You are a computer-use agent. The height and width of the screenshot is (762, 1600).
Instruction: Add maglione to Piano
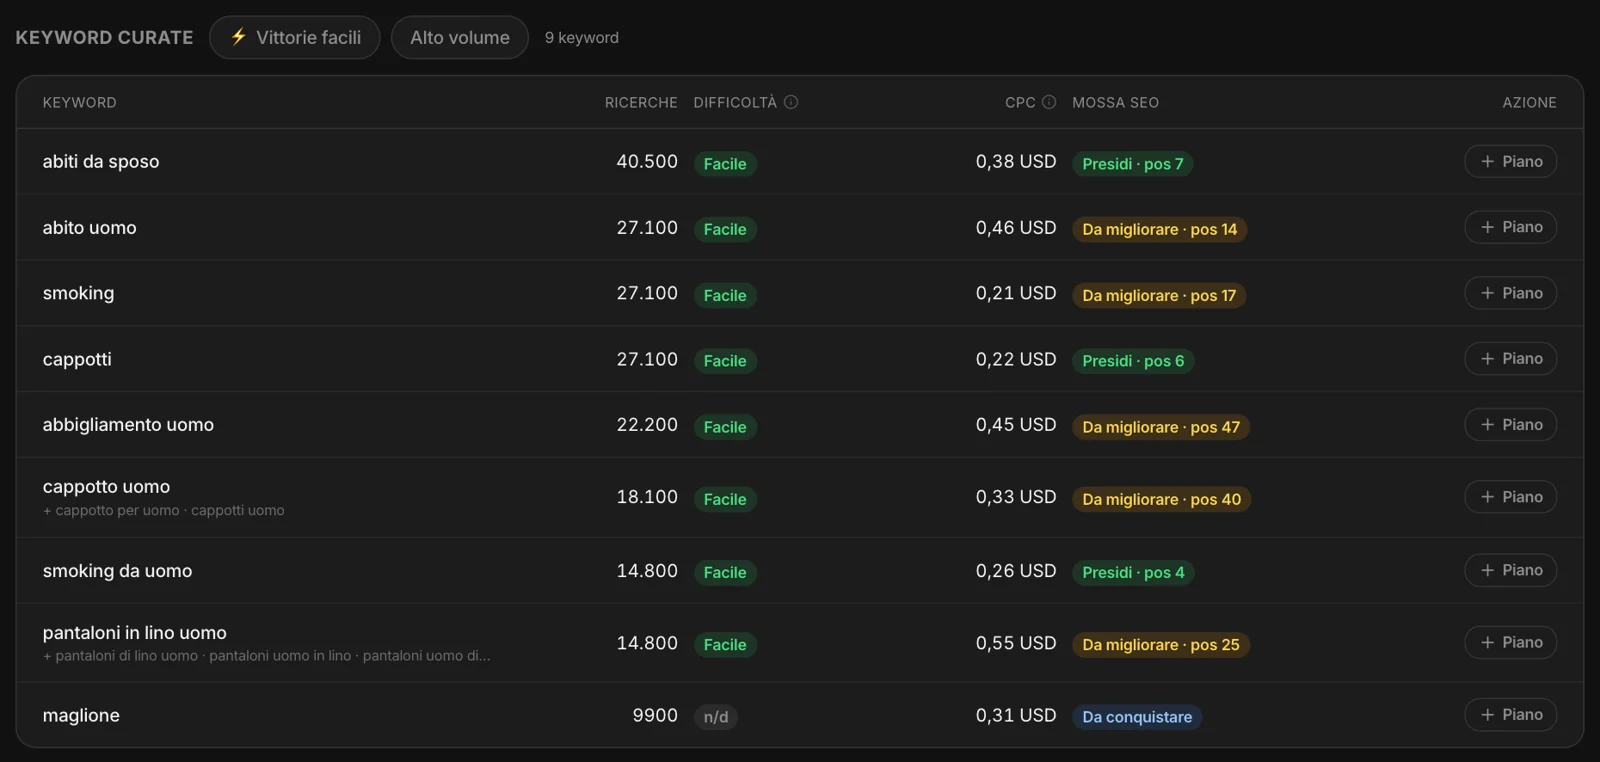click(1511, 715)
